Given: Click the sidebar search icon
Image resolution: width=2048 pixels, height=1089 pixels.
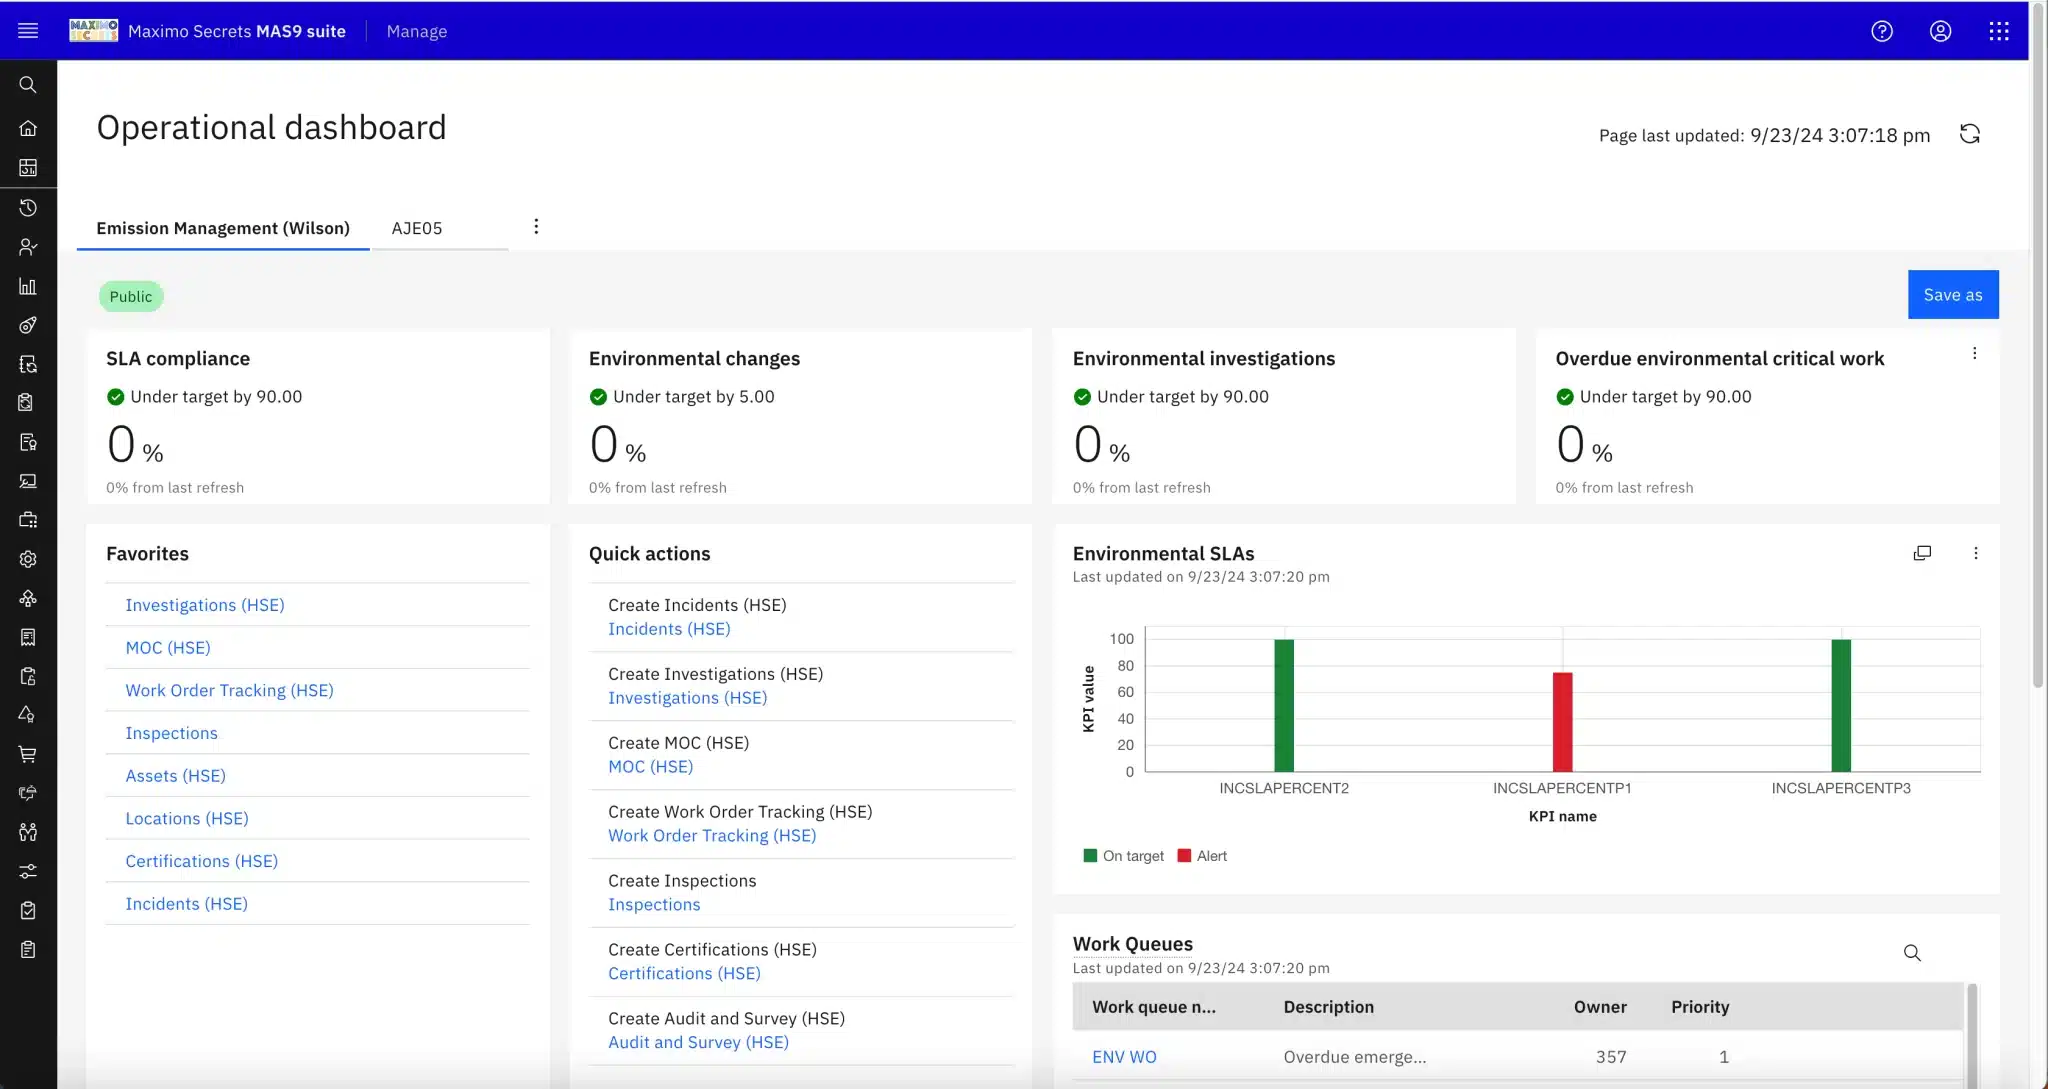Looking at the screenshot, I should tap(28, 85).
